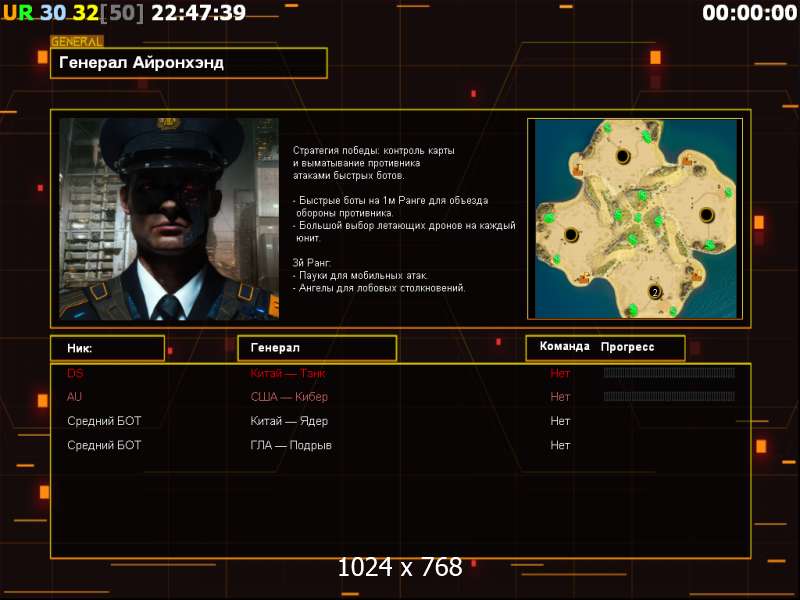Viewport: 800px width, 600px height.
Task: Click the 'Генерал Айронхэнд' title field
Action: coord(189,63)
